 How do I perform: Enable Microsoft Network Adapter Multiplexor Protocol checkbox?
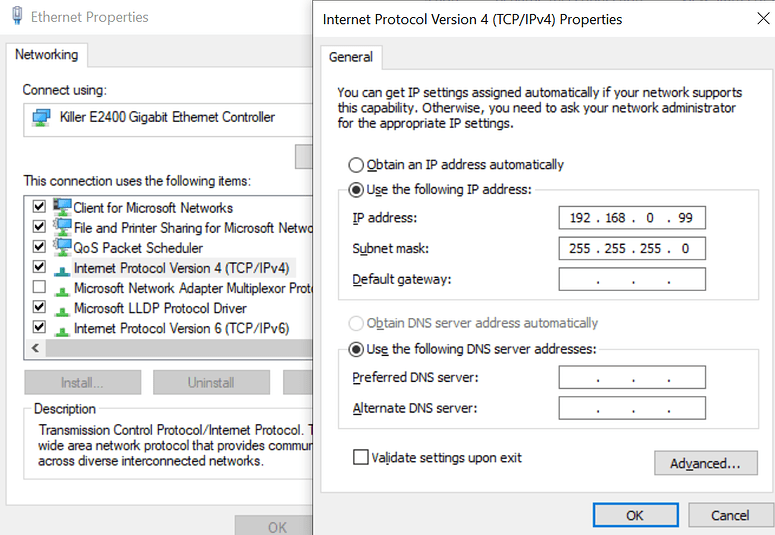(39, 288)
